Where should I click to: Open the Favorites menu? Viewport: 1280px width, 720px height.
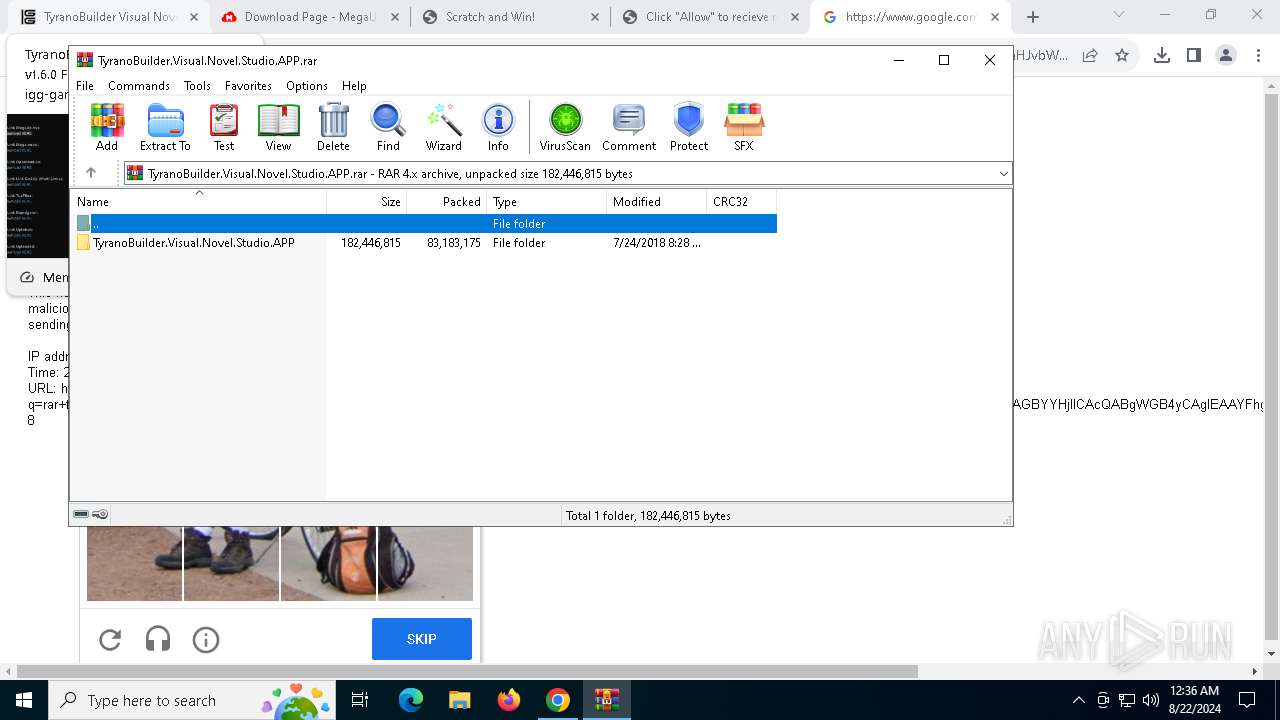[248, 86]
